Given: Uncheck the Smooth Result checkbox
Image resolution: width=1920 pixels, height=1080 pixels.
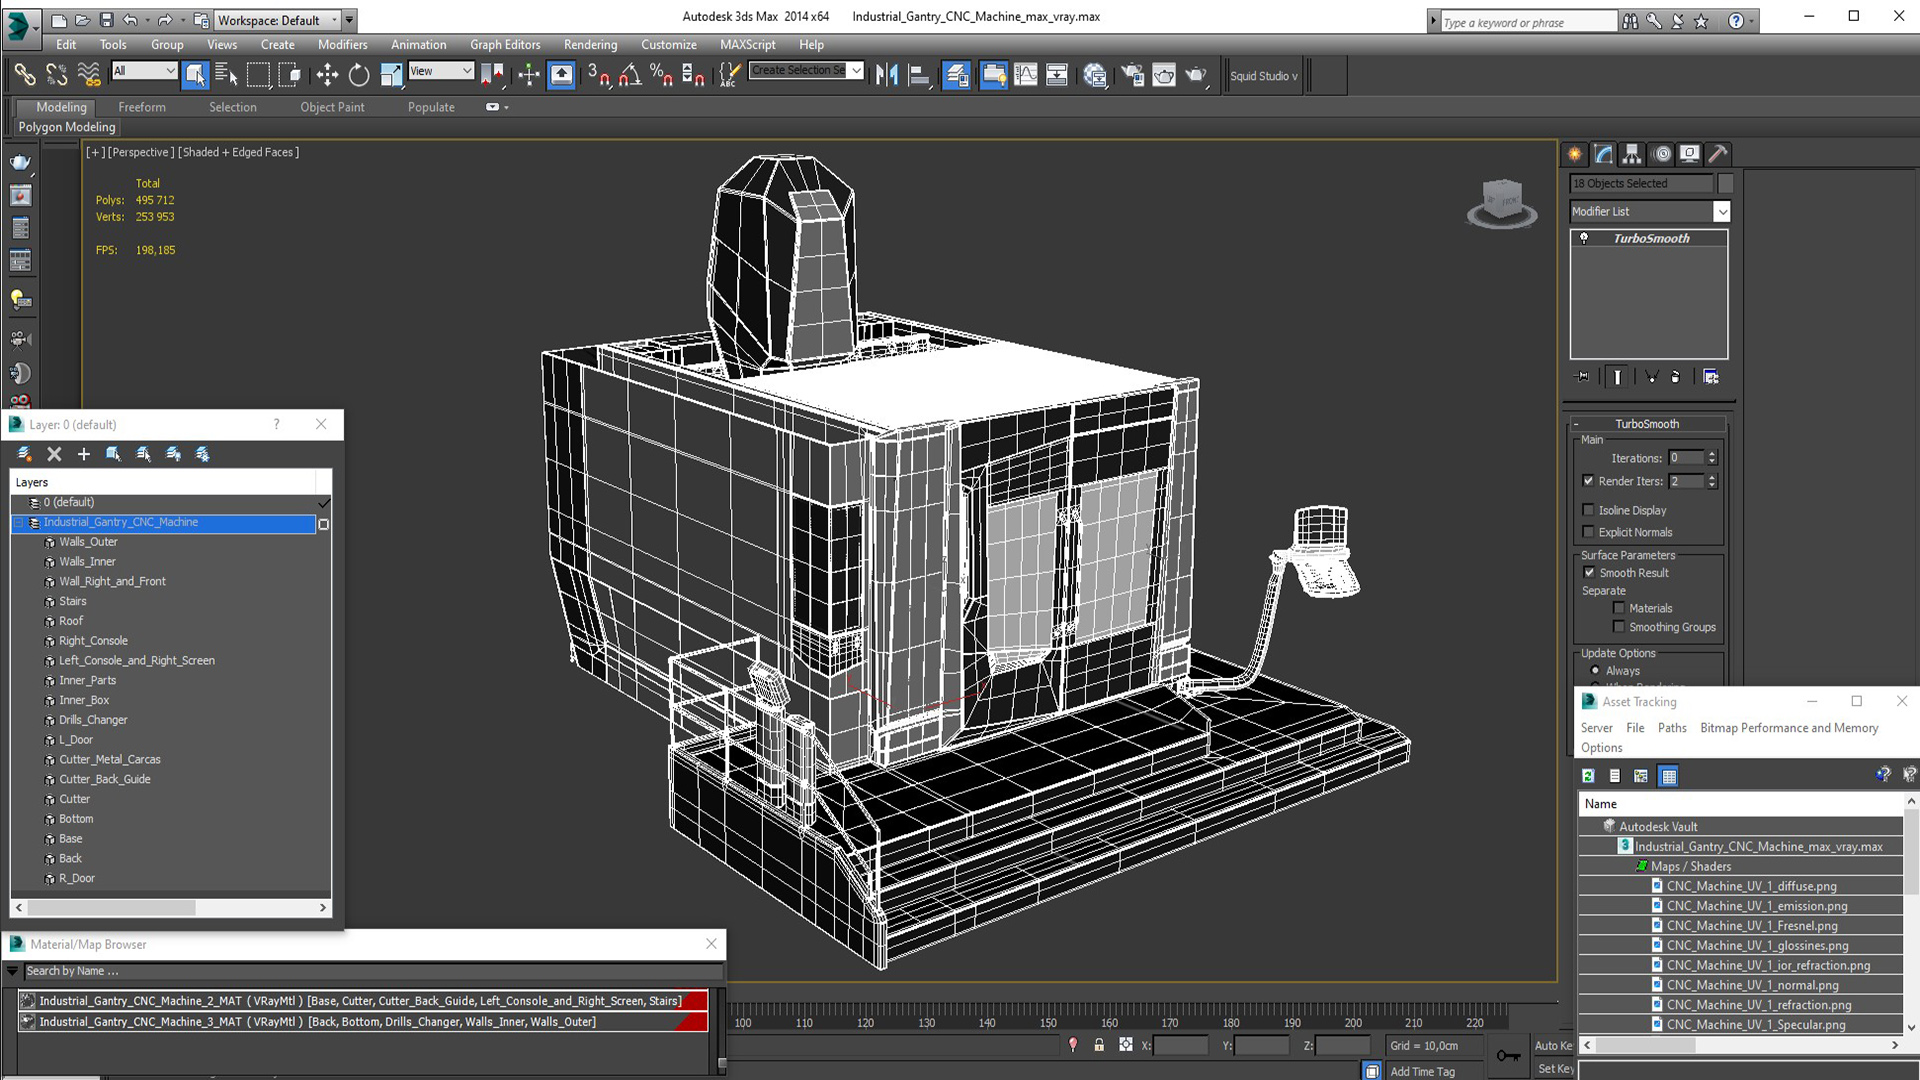Looking at the screenshot, I should 1589,573.
